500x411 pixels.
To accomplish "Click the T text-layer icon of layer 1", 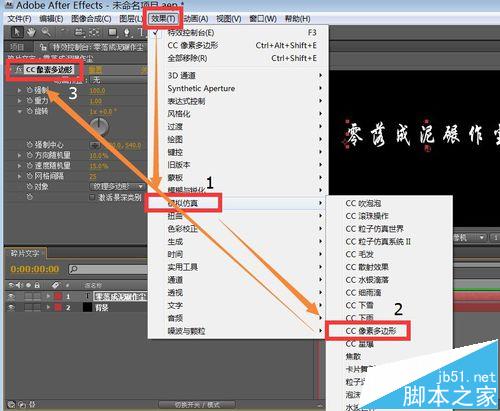I will coord(87,296).
